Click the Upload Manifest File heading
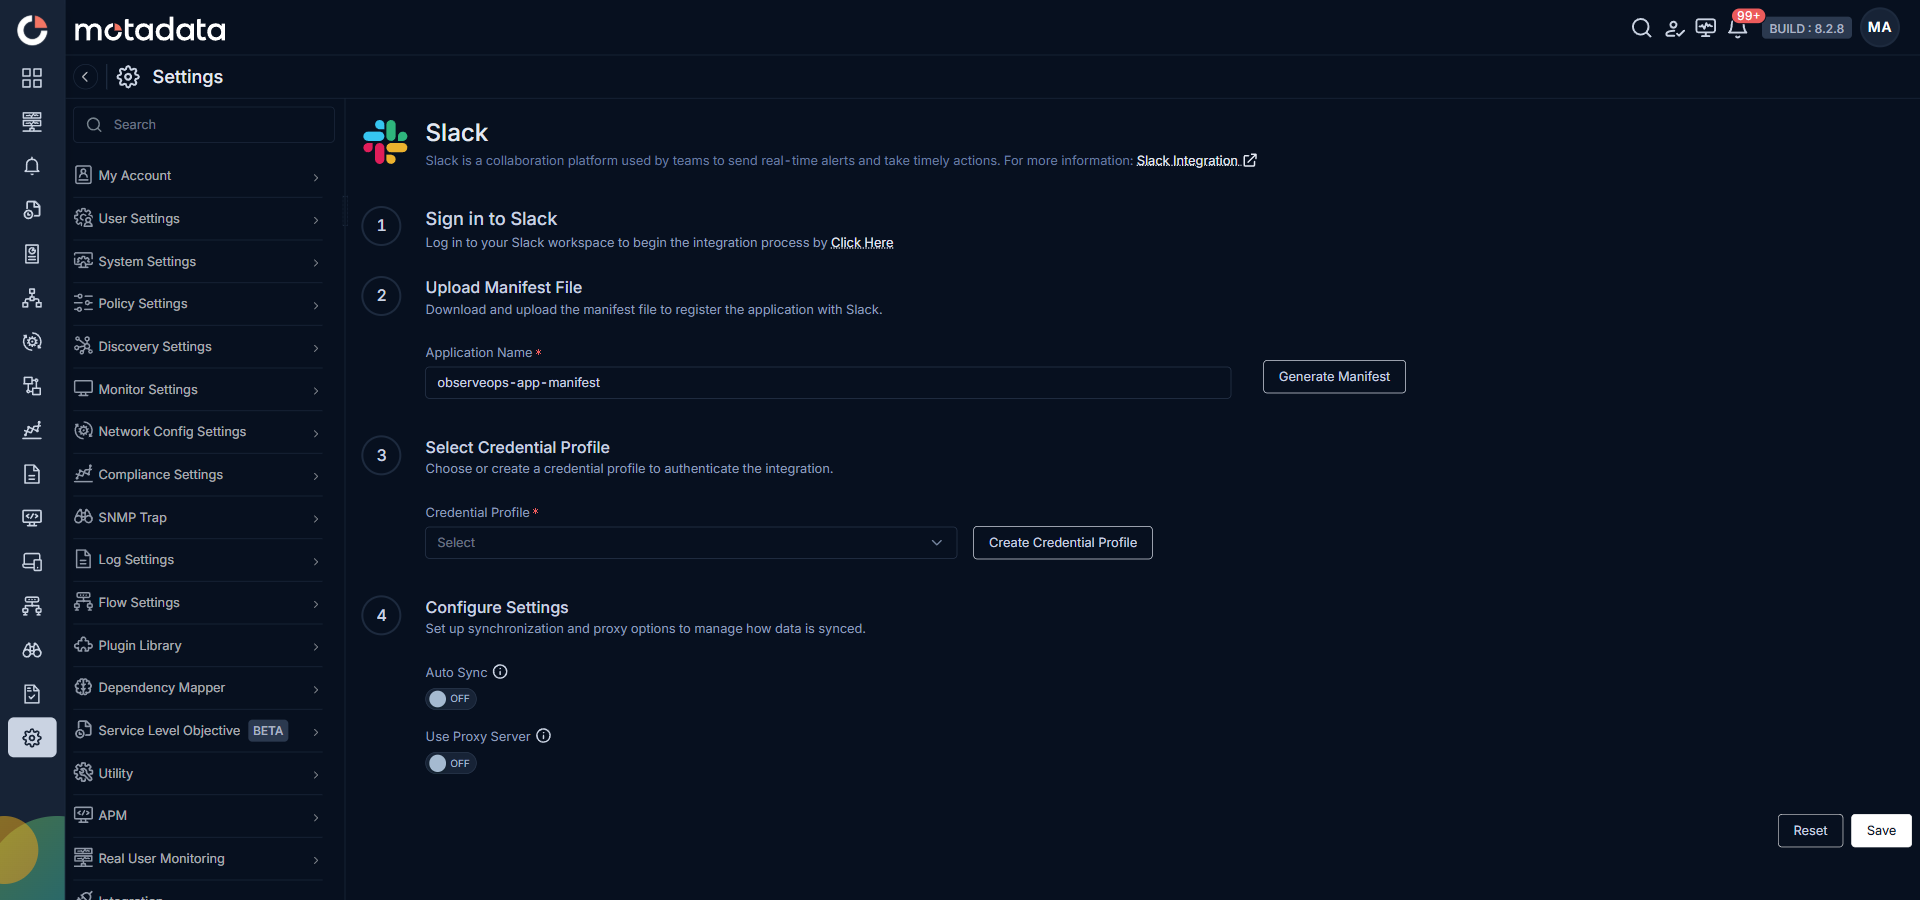1920x900 pixels. (504, 288)
